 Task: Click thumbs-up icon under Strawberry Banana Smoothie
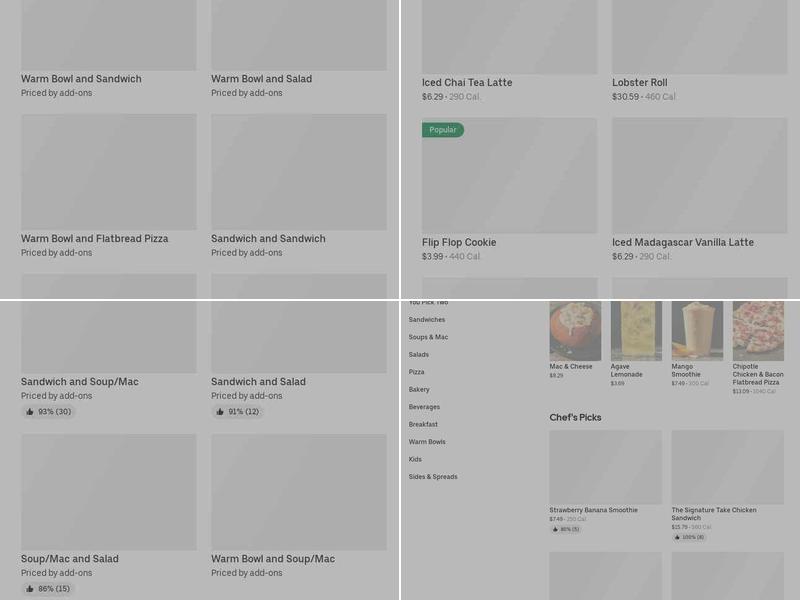[x=555, y=529]
